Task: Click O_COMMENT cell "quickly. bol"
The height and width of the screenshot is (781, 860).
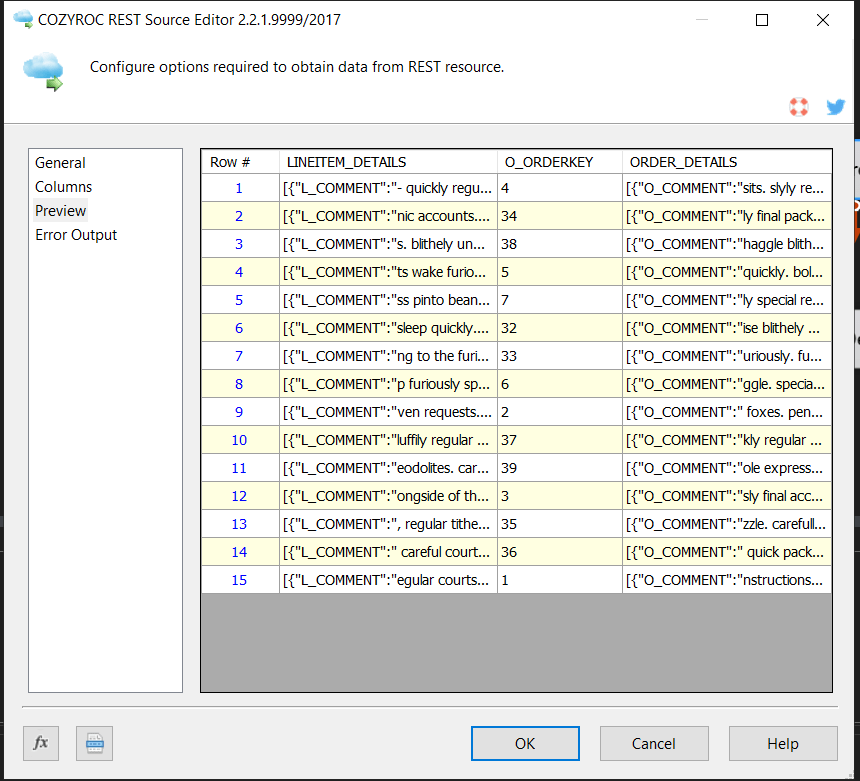Action: 727,272
